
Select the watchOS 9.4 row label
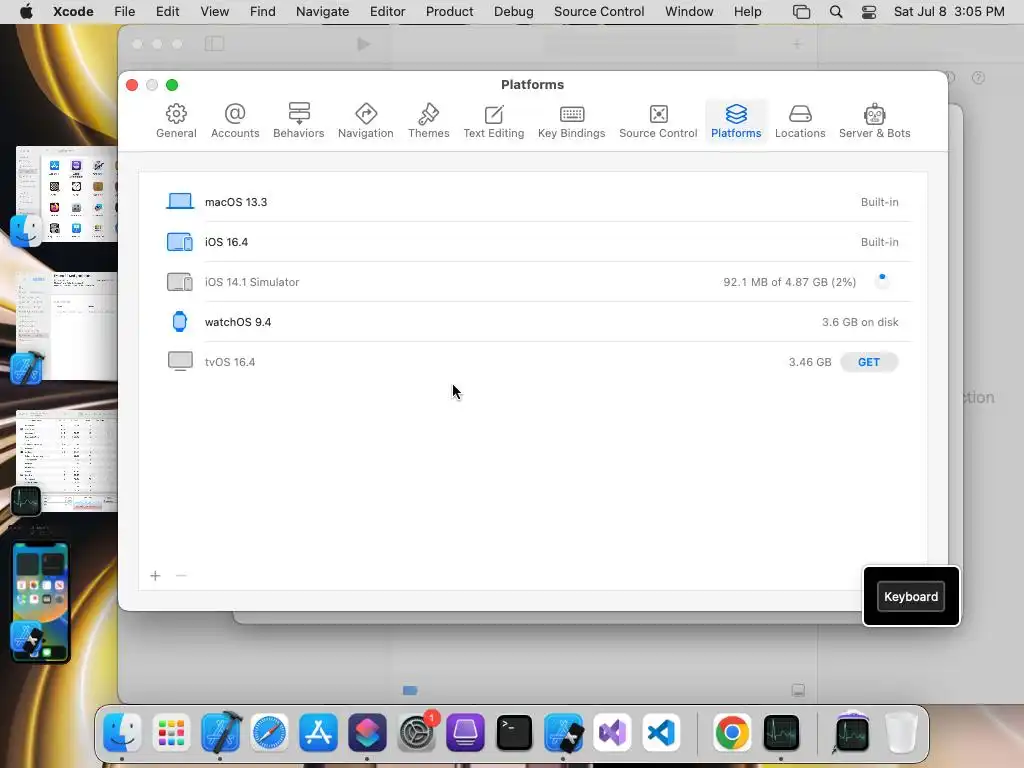(238, 322)
